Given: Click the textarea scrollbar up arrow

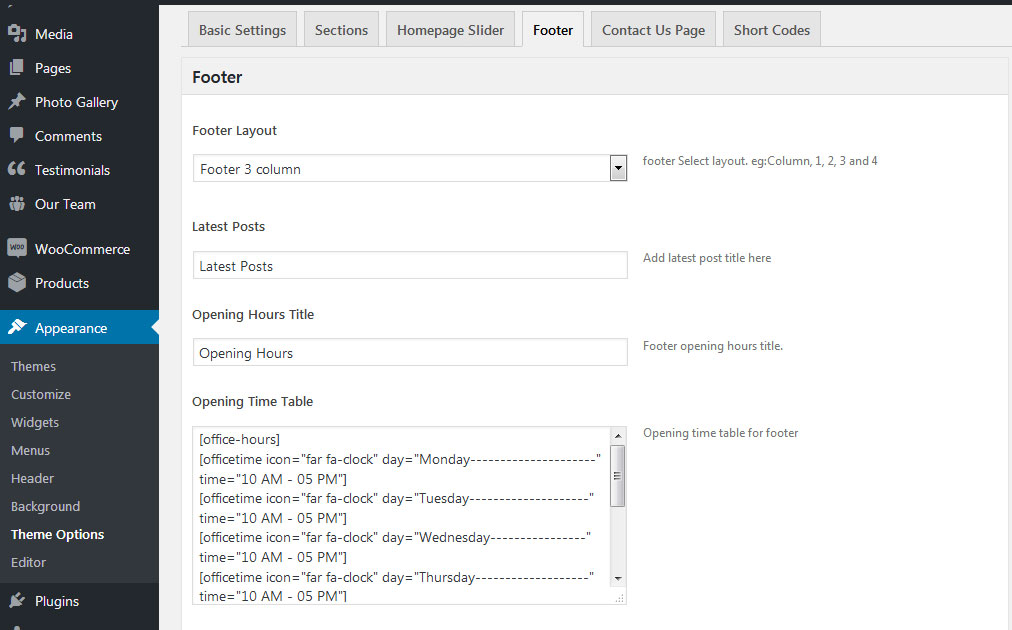Looking at the screenshot, I should (618, 436).
